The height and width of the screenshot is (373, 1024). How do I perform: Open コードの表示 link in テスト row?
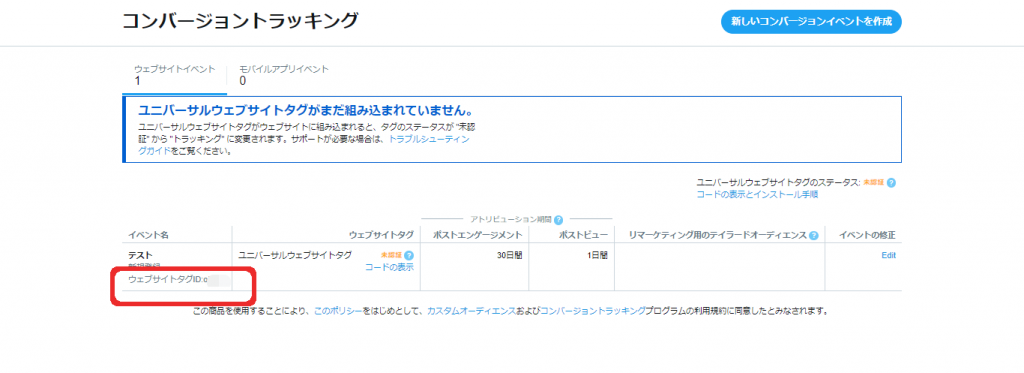pyautogui.click(x=389, y=267)
